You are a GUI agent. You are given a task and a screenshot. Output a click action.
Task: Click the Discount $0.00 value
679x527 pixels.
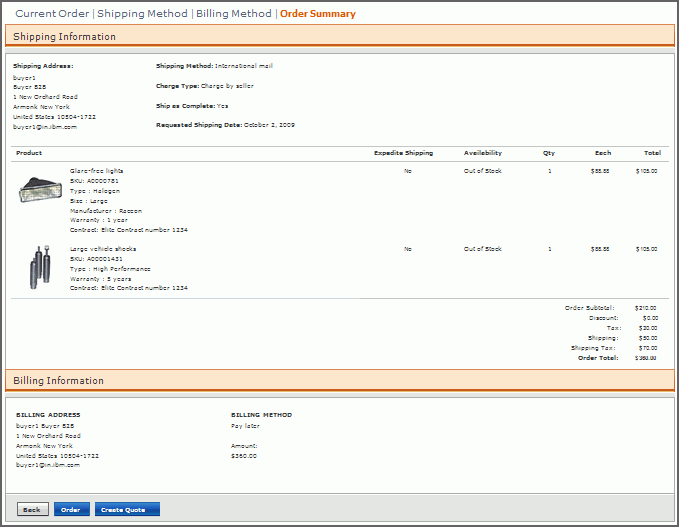pyautogui.click(x=650, y=318)
